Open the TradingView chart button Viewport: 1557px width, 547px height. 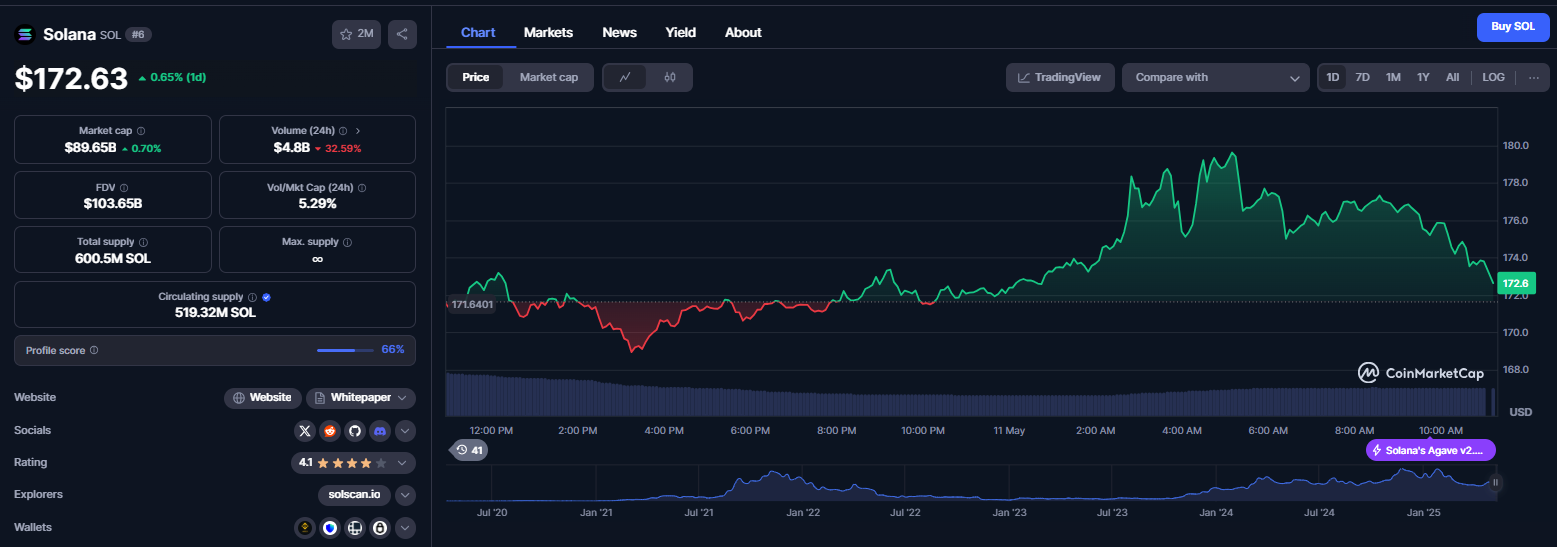tap(1060, 77)
